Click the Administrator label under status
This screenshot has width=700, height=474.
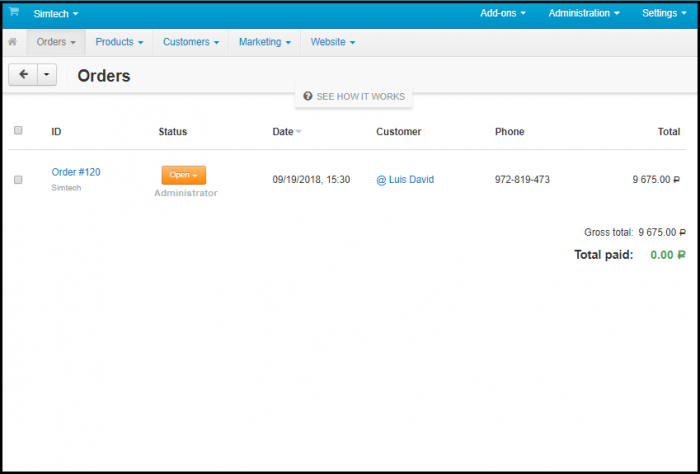pyautogui.click(x=186, y=193)
